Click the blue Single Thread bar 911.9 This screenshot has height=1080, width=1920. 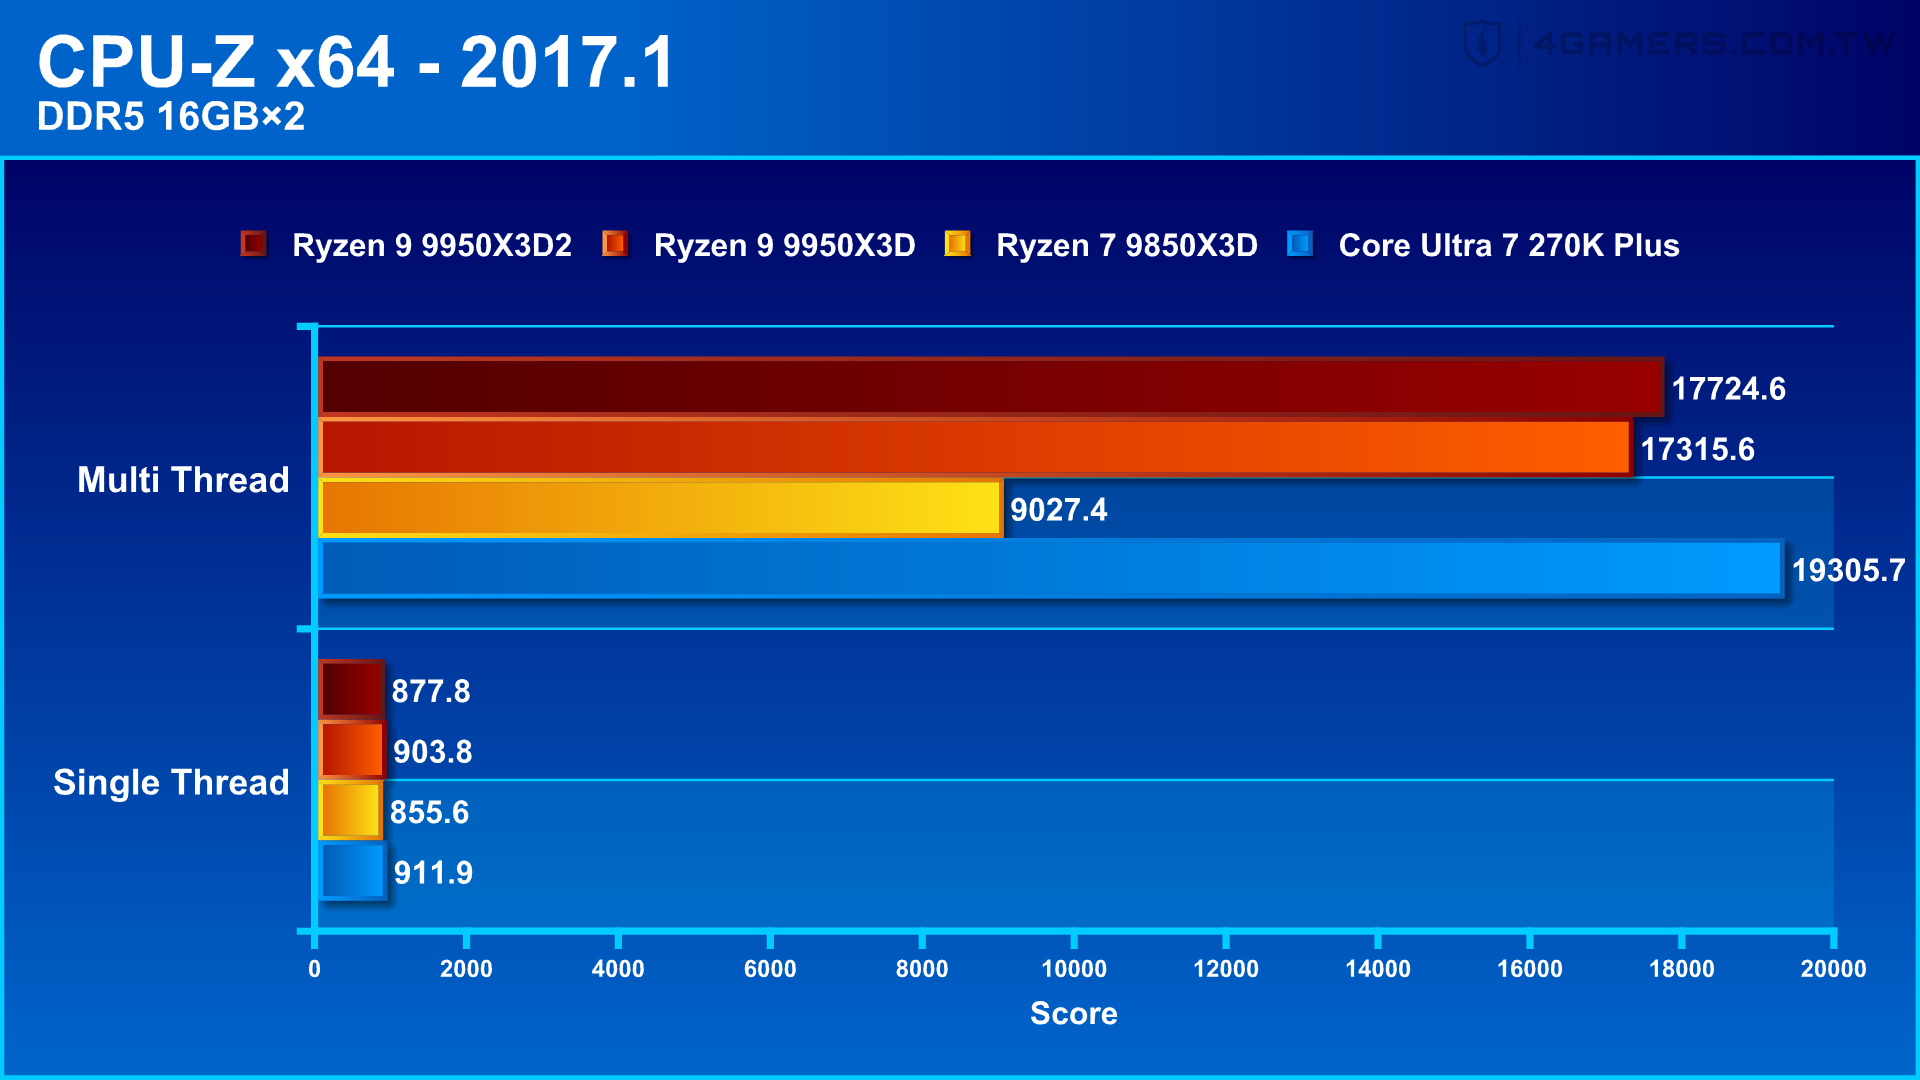pyautogui.click(x=352, y=871)
